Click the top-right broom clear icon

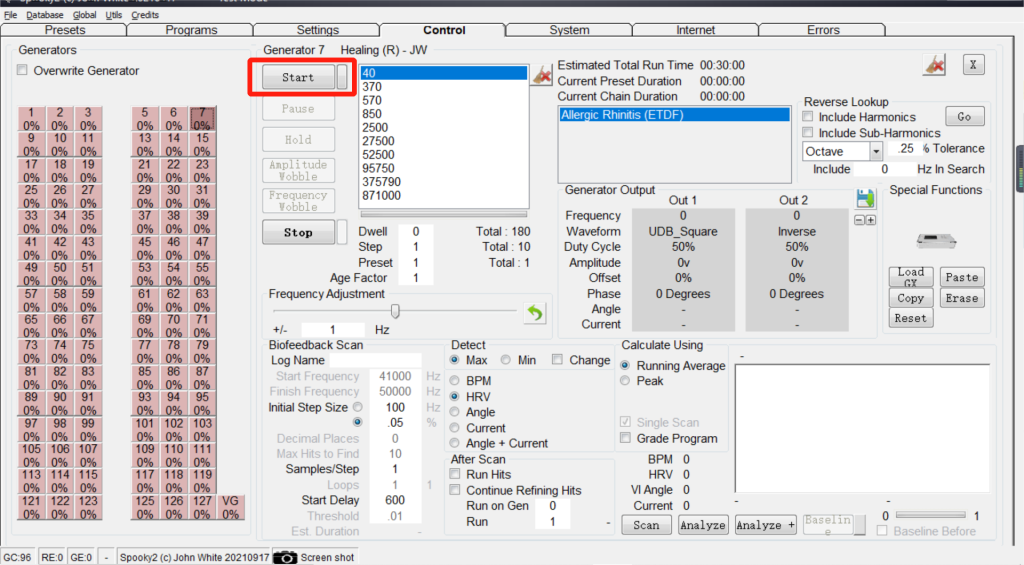pyautogui.click(x=935, y=66)
